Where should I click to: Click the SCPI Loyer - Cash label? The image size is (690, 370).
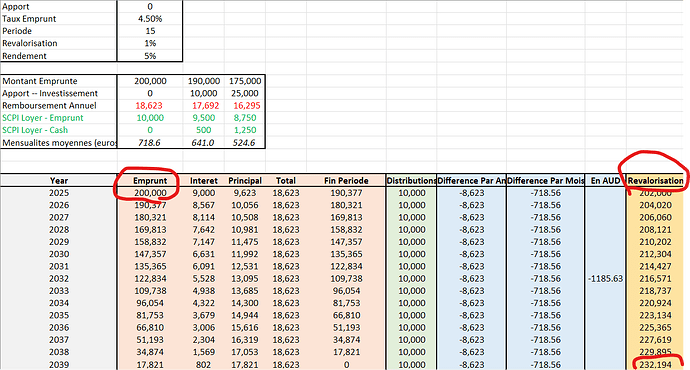[35, 130]
